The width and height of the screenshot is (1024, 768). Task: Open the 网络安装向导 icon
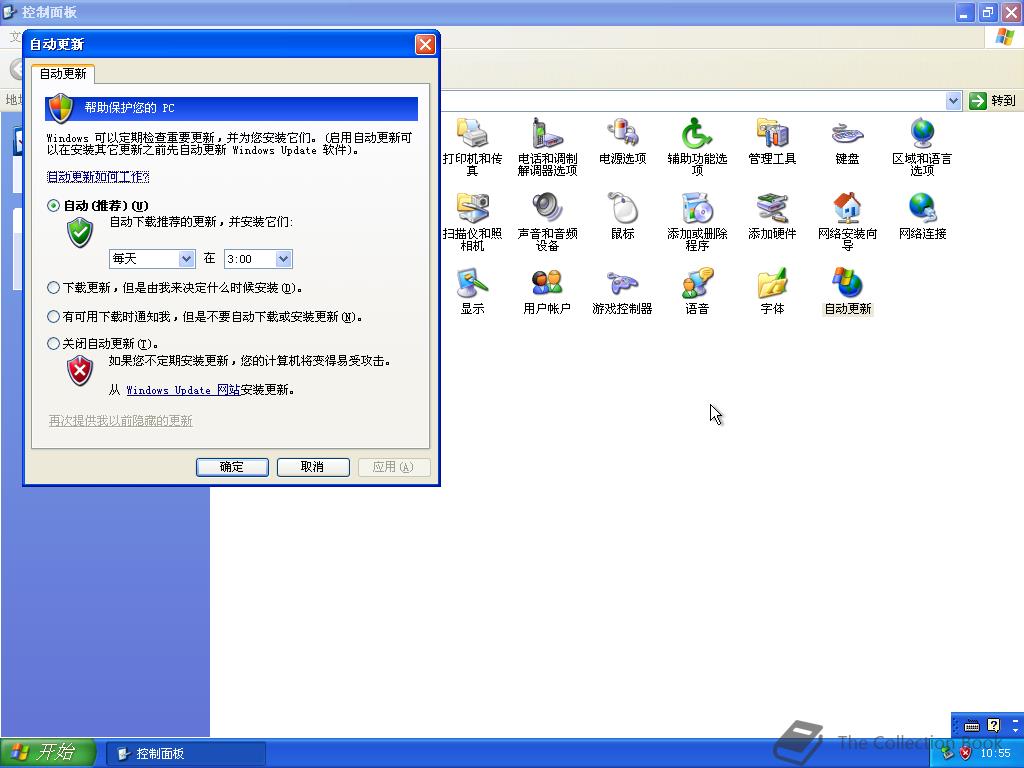pos(847,222)
